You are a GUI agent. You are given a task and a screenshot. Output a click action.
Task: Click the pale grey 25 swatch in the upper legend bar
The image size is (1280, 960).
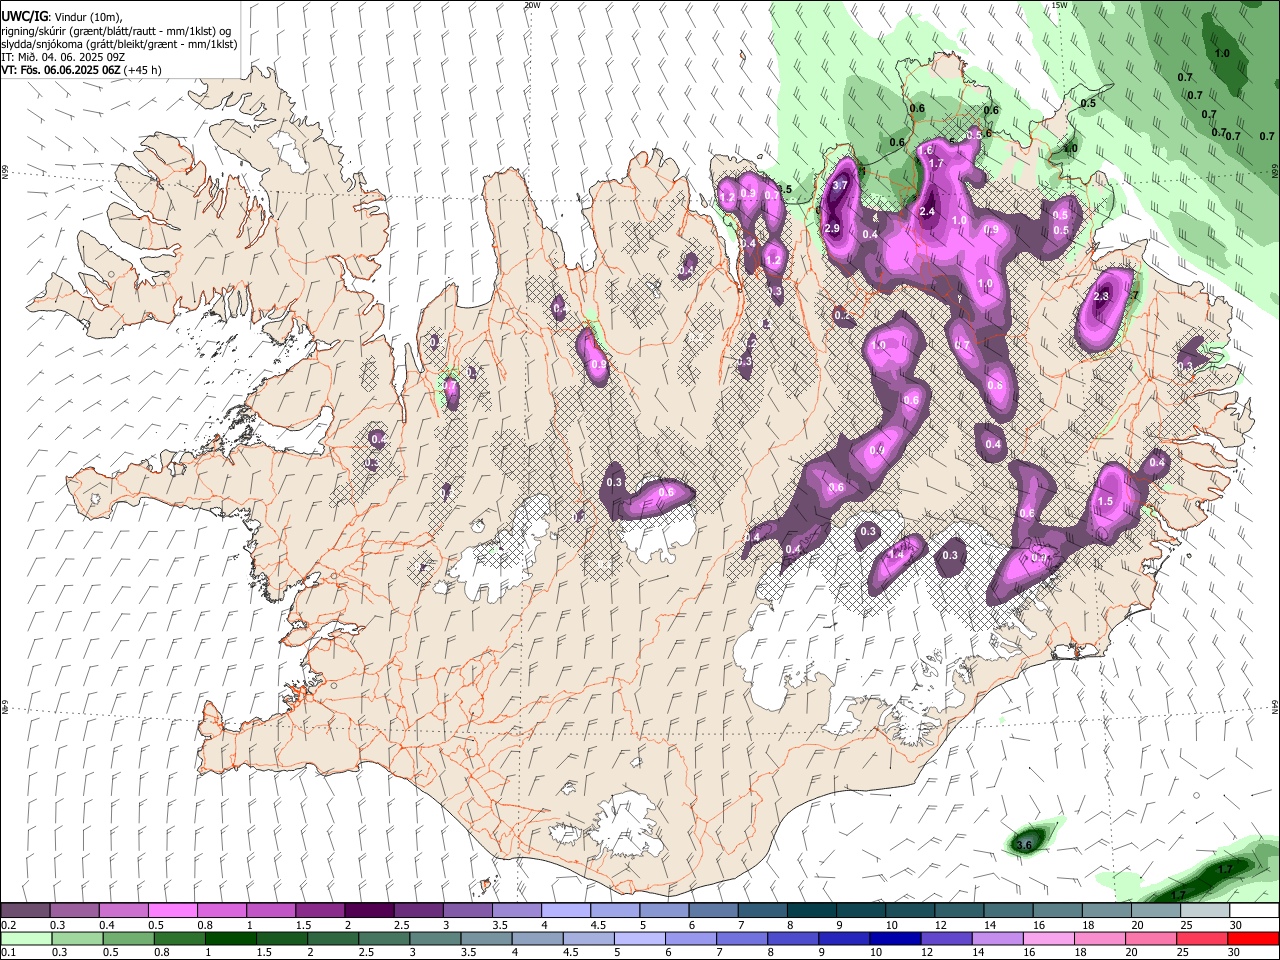point(1206,911)
